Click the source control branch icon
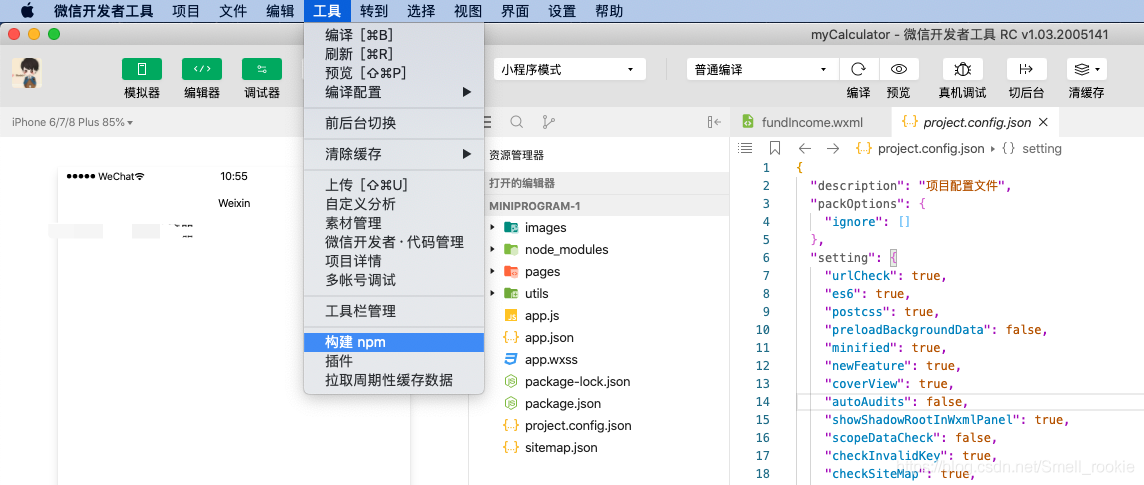Screen dimensions: 1144x485 pos(548,122)
